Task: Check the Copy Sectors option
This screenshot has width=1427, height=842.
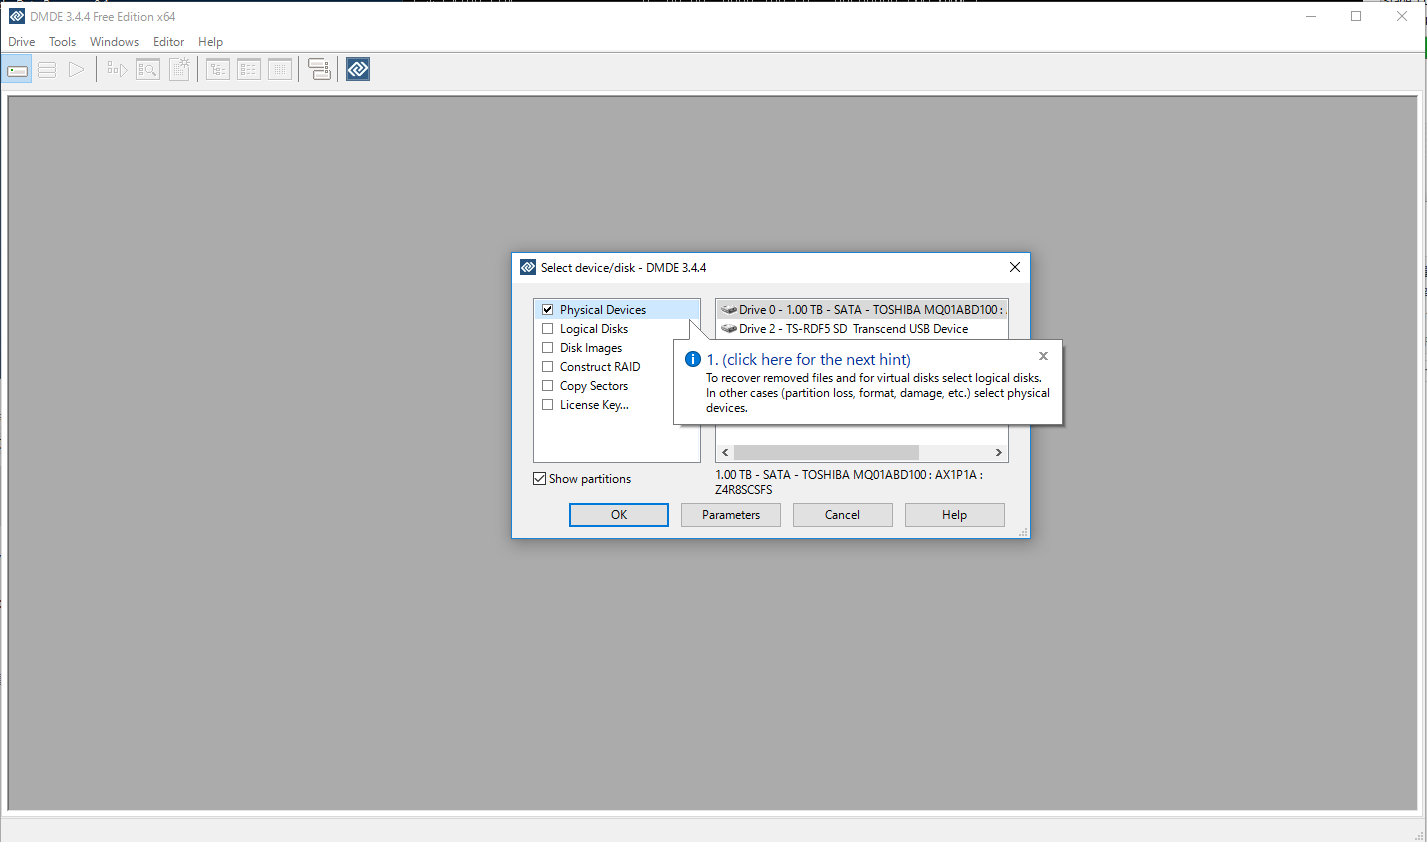Action: point(548,386)
